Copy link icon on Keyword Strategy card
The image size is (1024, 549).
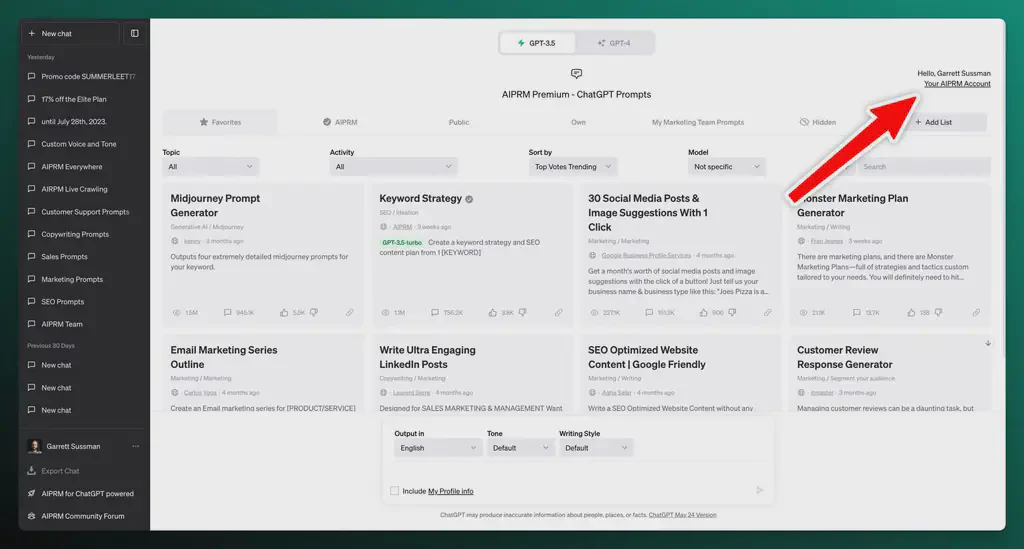[x=559, y=313]
